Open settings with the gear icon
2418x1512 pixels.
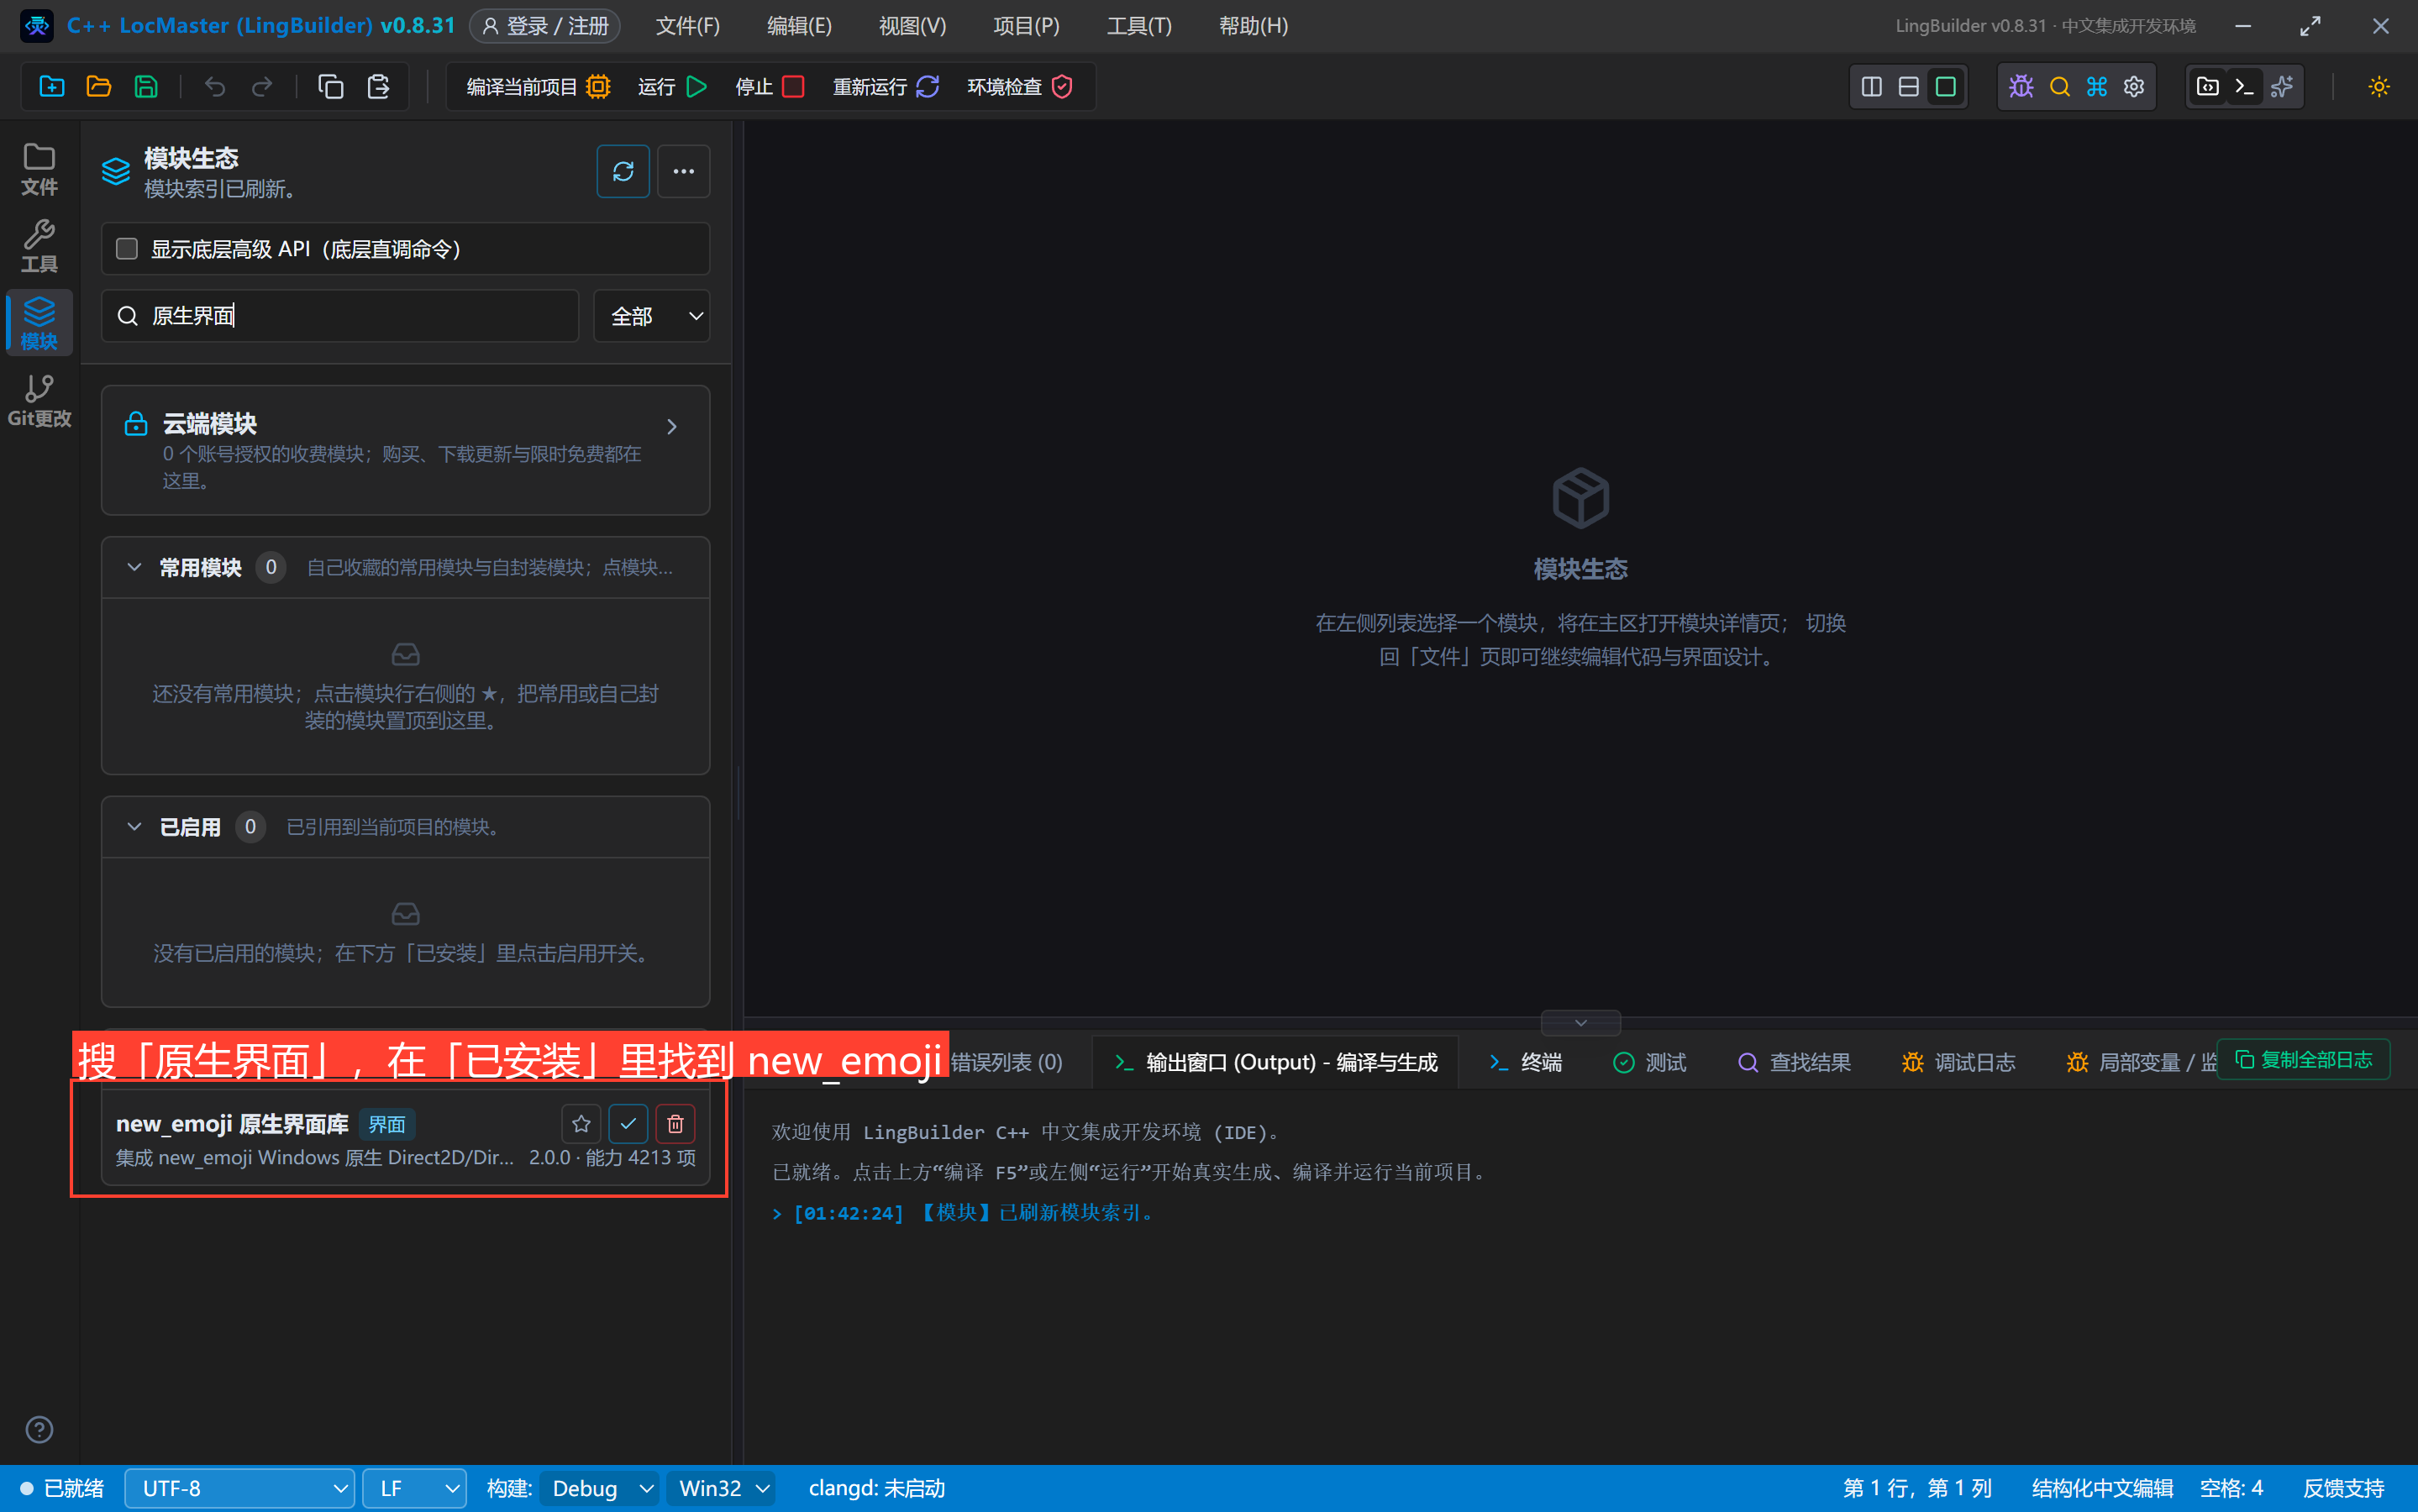click(2134, 87)
